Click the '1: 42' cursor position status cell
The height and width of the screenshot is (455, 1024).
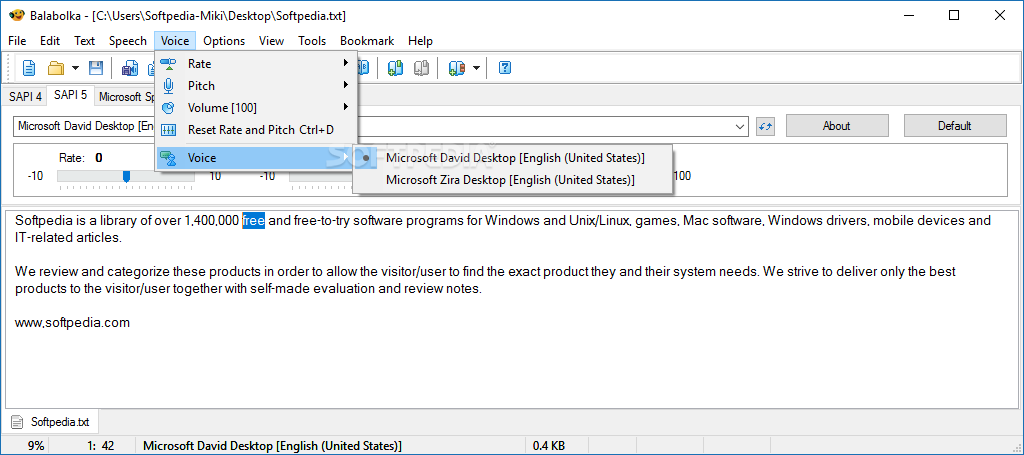tap(93, 446)
